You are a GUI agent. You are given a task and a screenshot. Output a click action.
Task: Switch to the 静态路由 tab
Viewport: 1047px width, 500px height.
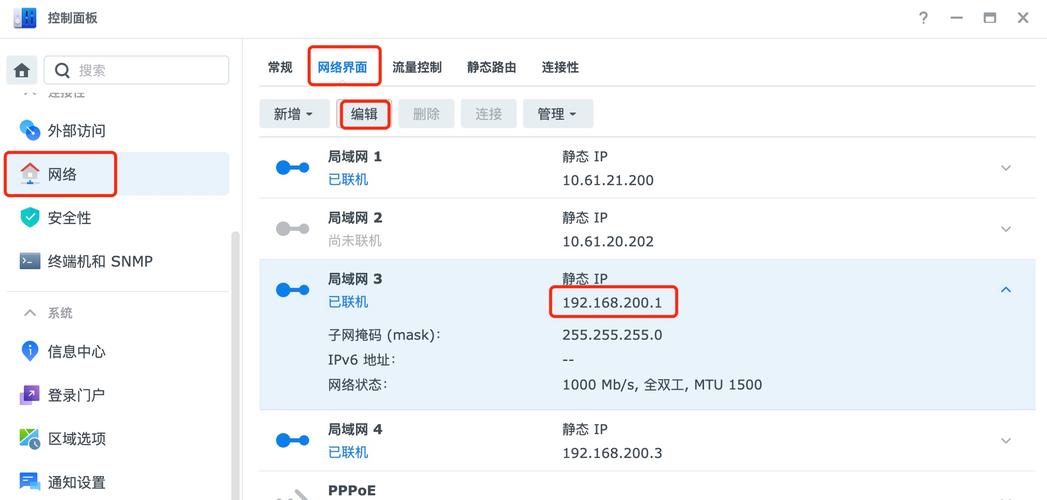tap(491, 67)
